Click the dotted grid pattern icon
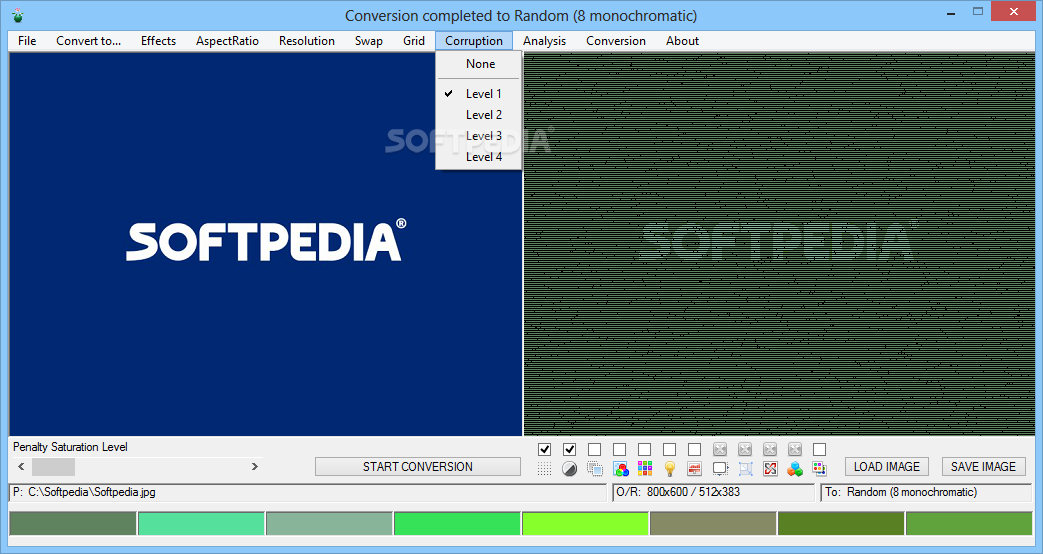The width and height of the screenshot is (1043, 554). [x=544, y=468]
